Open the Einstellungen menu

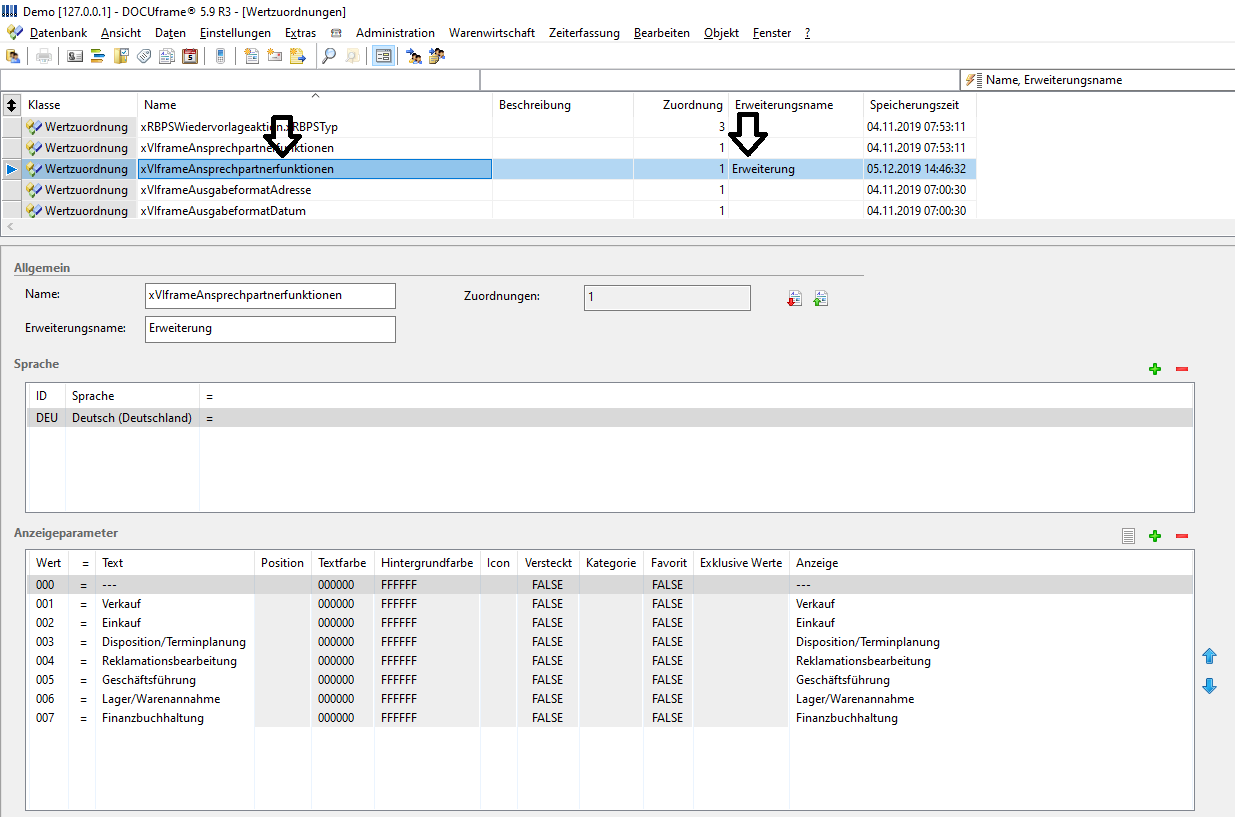tap(235, 33)
